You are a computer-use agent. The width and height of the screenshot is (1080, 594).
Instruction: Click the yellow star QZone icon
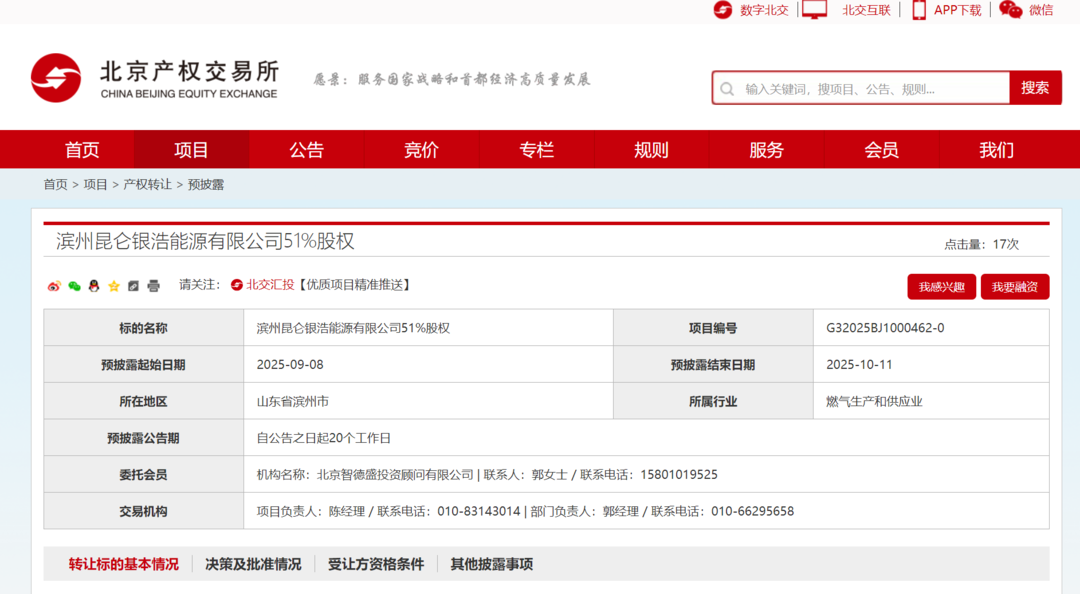(x=114, y=286)
